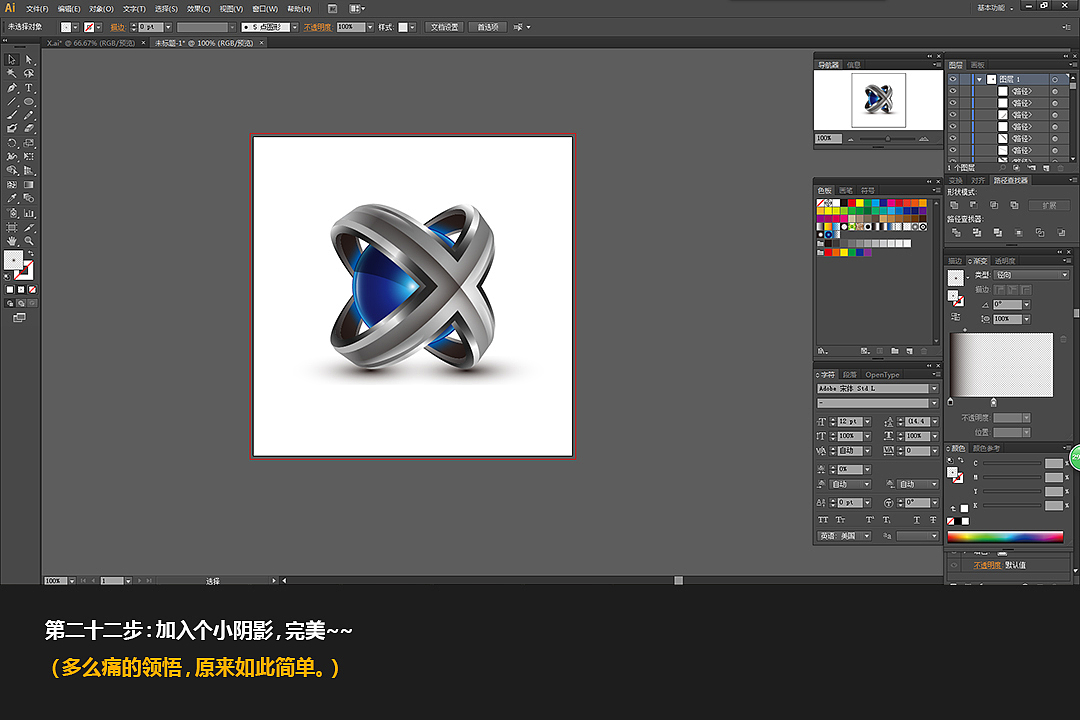
Task: Switch to the 透明度 panel tab
Action: click(x=1005, y=261)
